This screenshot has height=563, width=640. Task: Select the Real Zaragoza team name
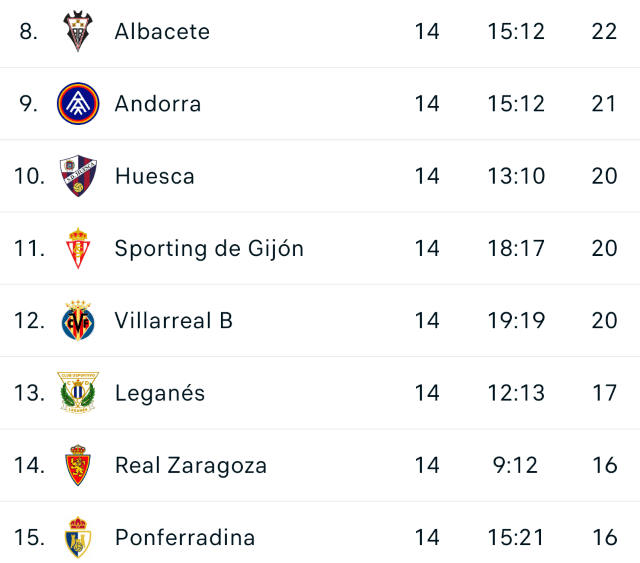coord(191,465)
